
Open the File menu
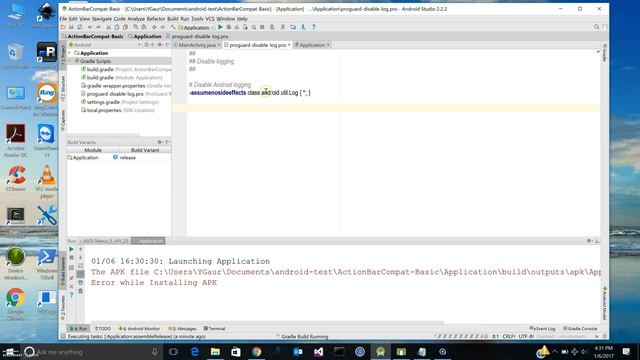(x=63, y=19)
